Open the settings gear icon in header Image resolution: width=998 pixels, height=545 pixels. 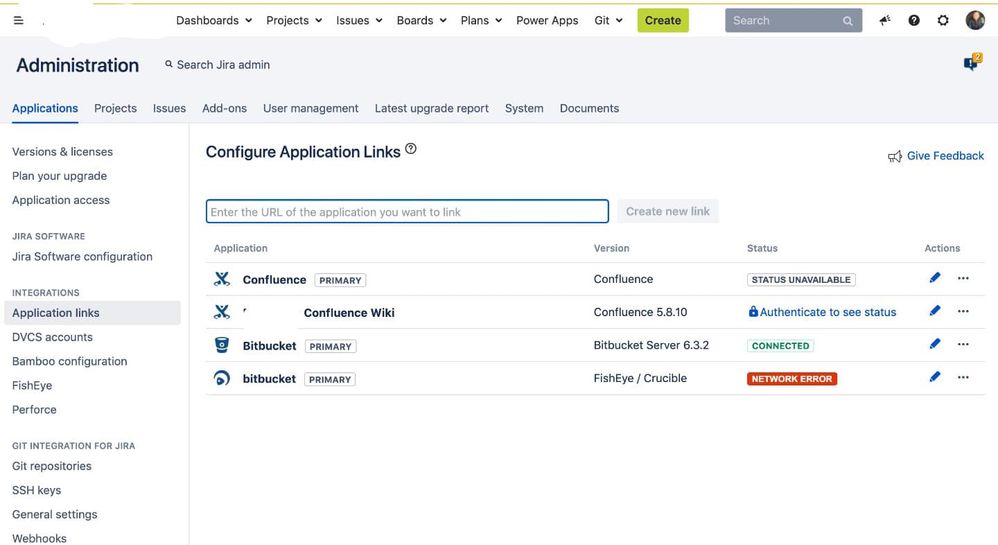943,20
